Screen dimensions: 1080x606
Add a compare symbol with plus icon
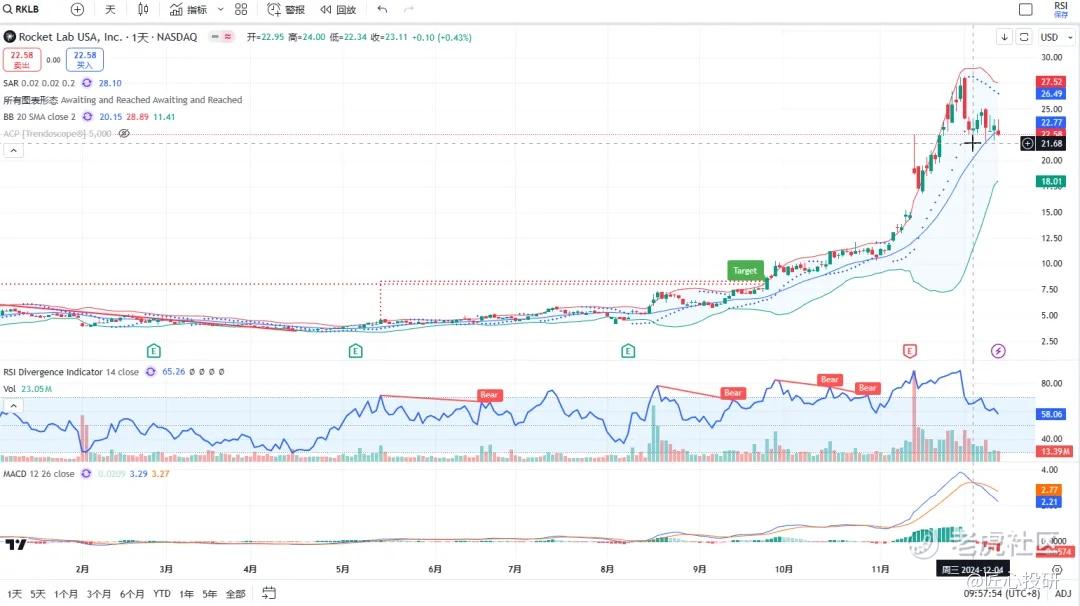coord(77,9)
